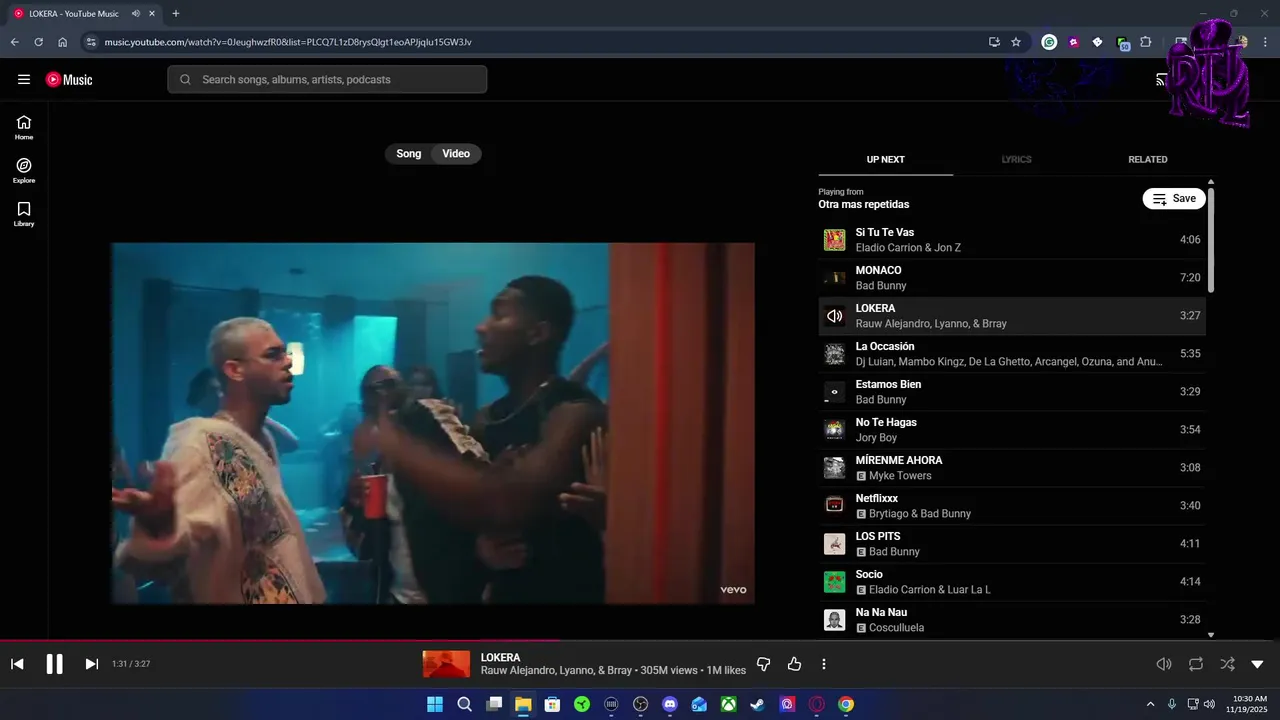Open Discord from the taskbar

pyautogui.click(x=670, y=705)
